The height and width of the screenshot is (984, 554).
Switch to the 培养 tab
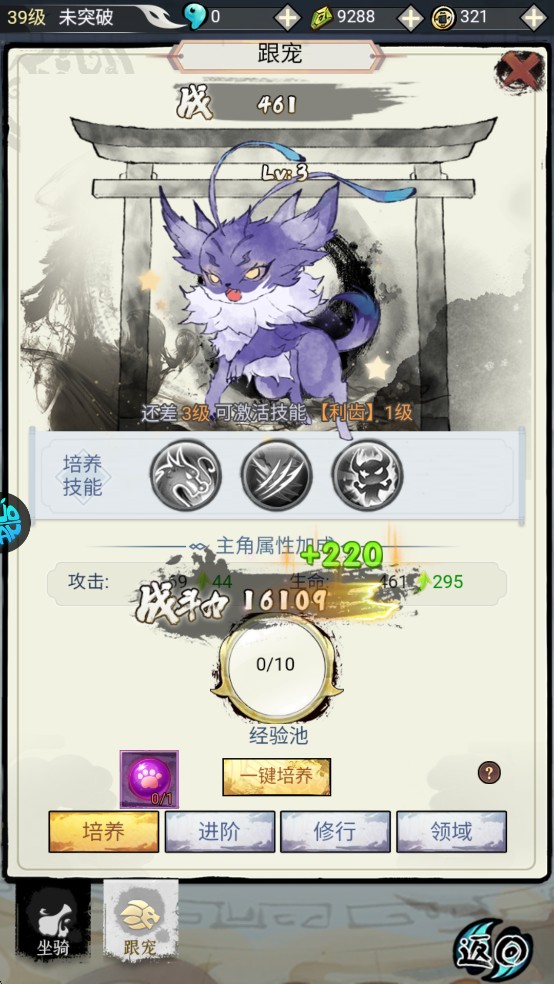click(x=104, y=832)
